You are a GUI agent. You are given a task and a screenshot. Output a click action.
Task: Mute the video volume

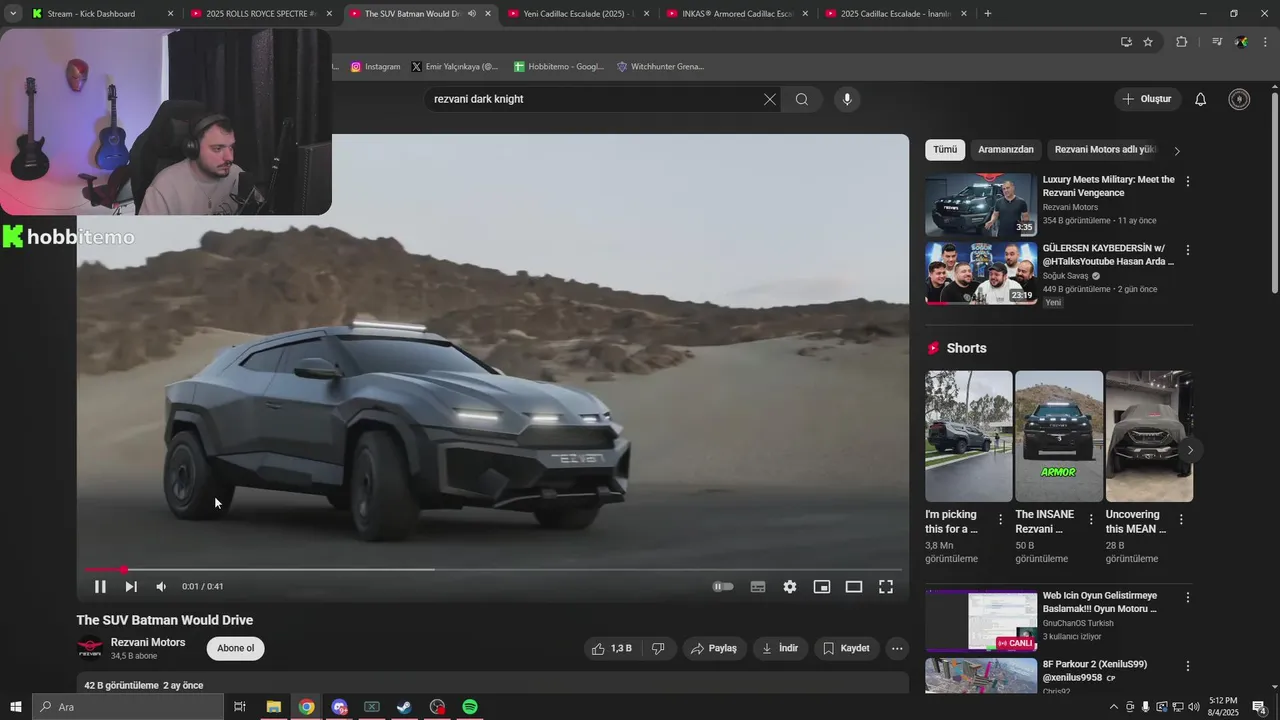(x=161, y=587)
